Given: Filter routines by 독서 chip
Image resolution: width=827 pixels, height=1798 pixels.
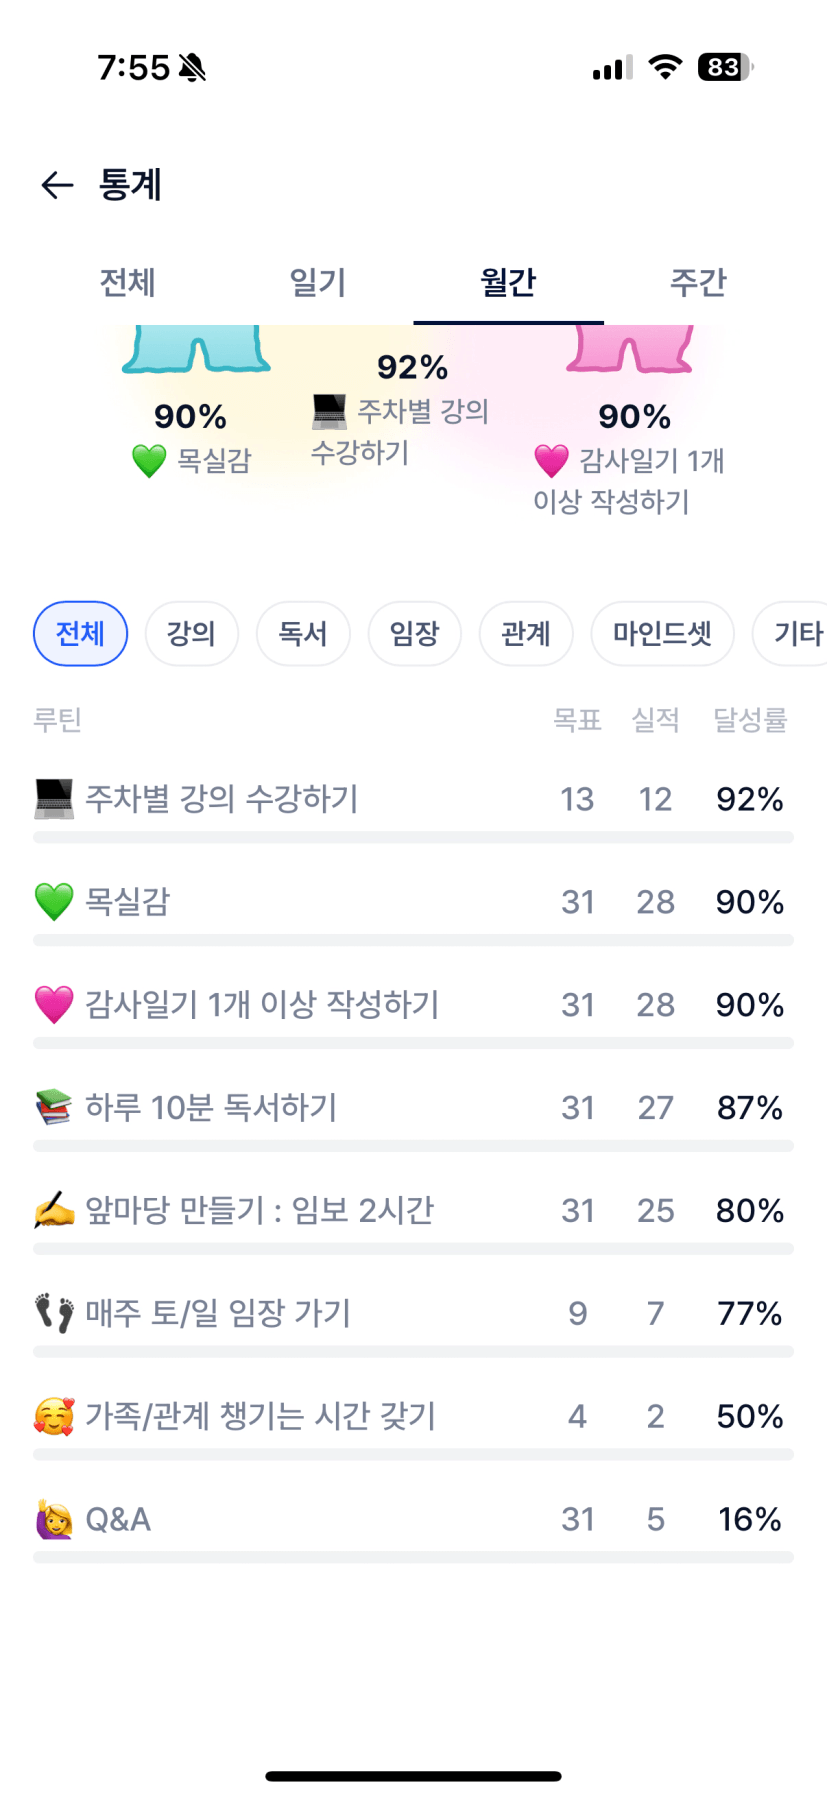Looking at the screenshot, I should pos(303,633).
